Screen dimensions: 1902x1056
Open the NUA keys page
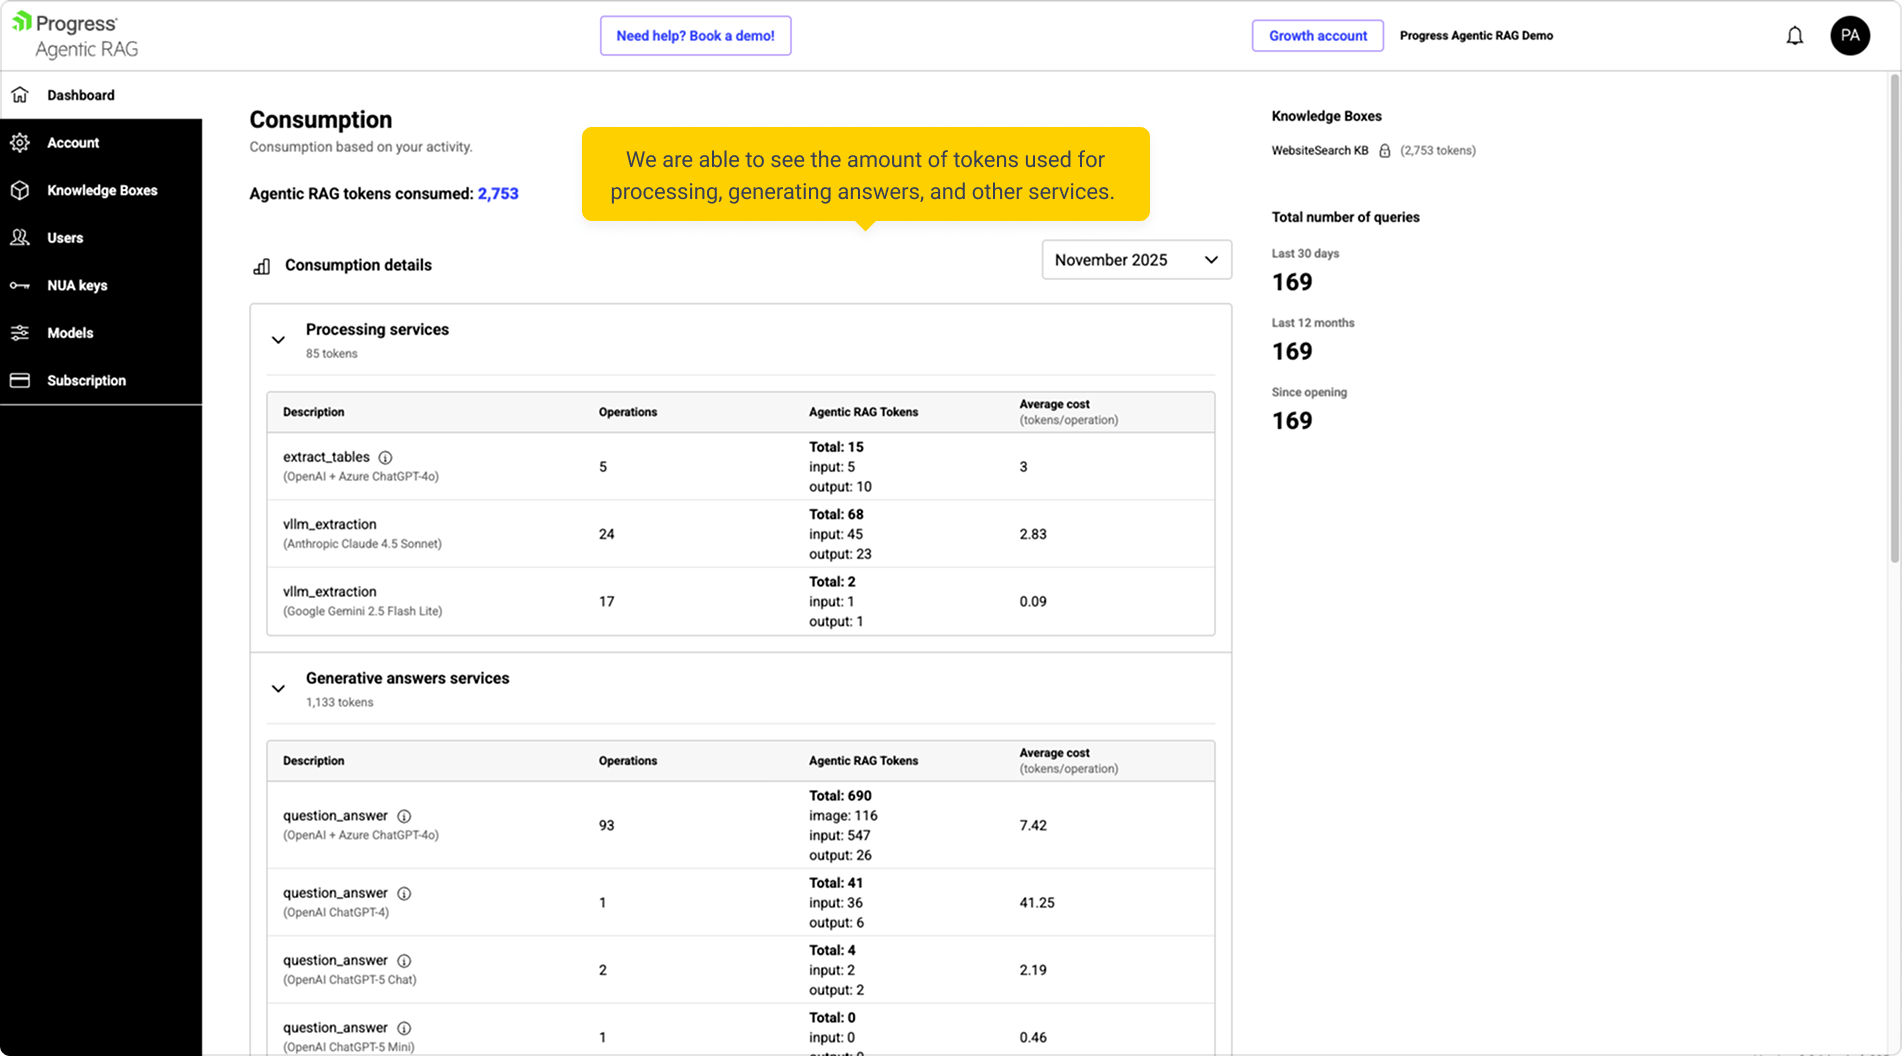[x=76, y=285]
